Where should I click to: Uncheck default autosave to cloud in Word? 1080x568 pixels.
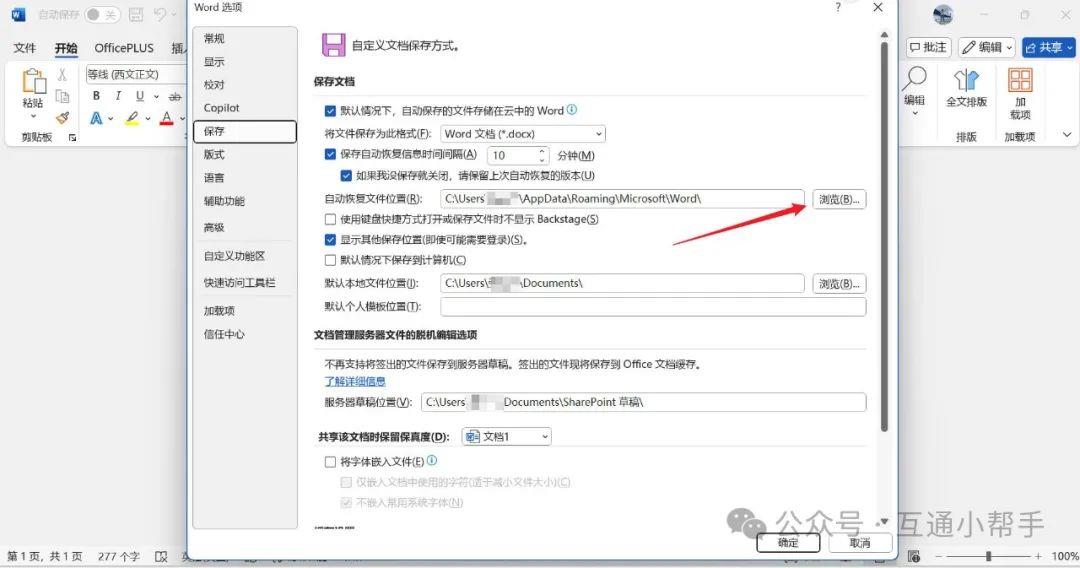coord(331,111)
